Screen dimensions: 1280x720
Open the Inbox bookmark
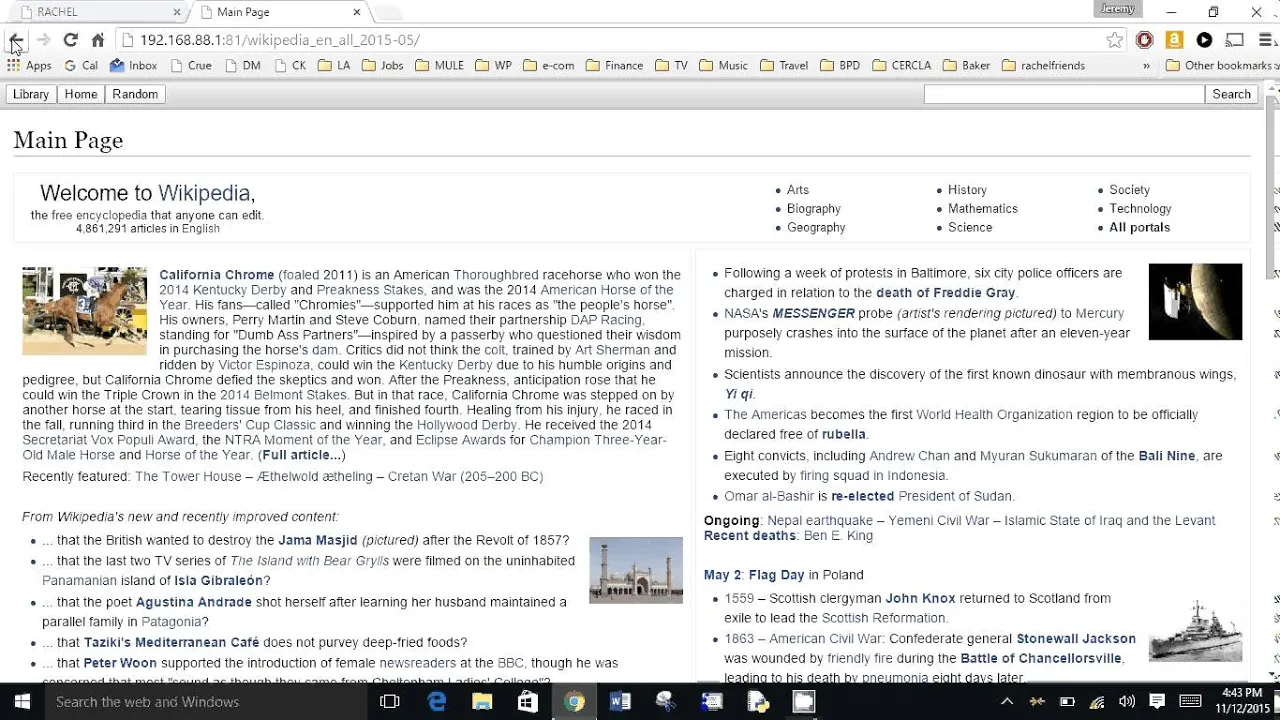(134, 66)
